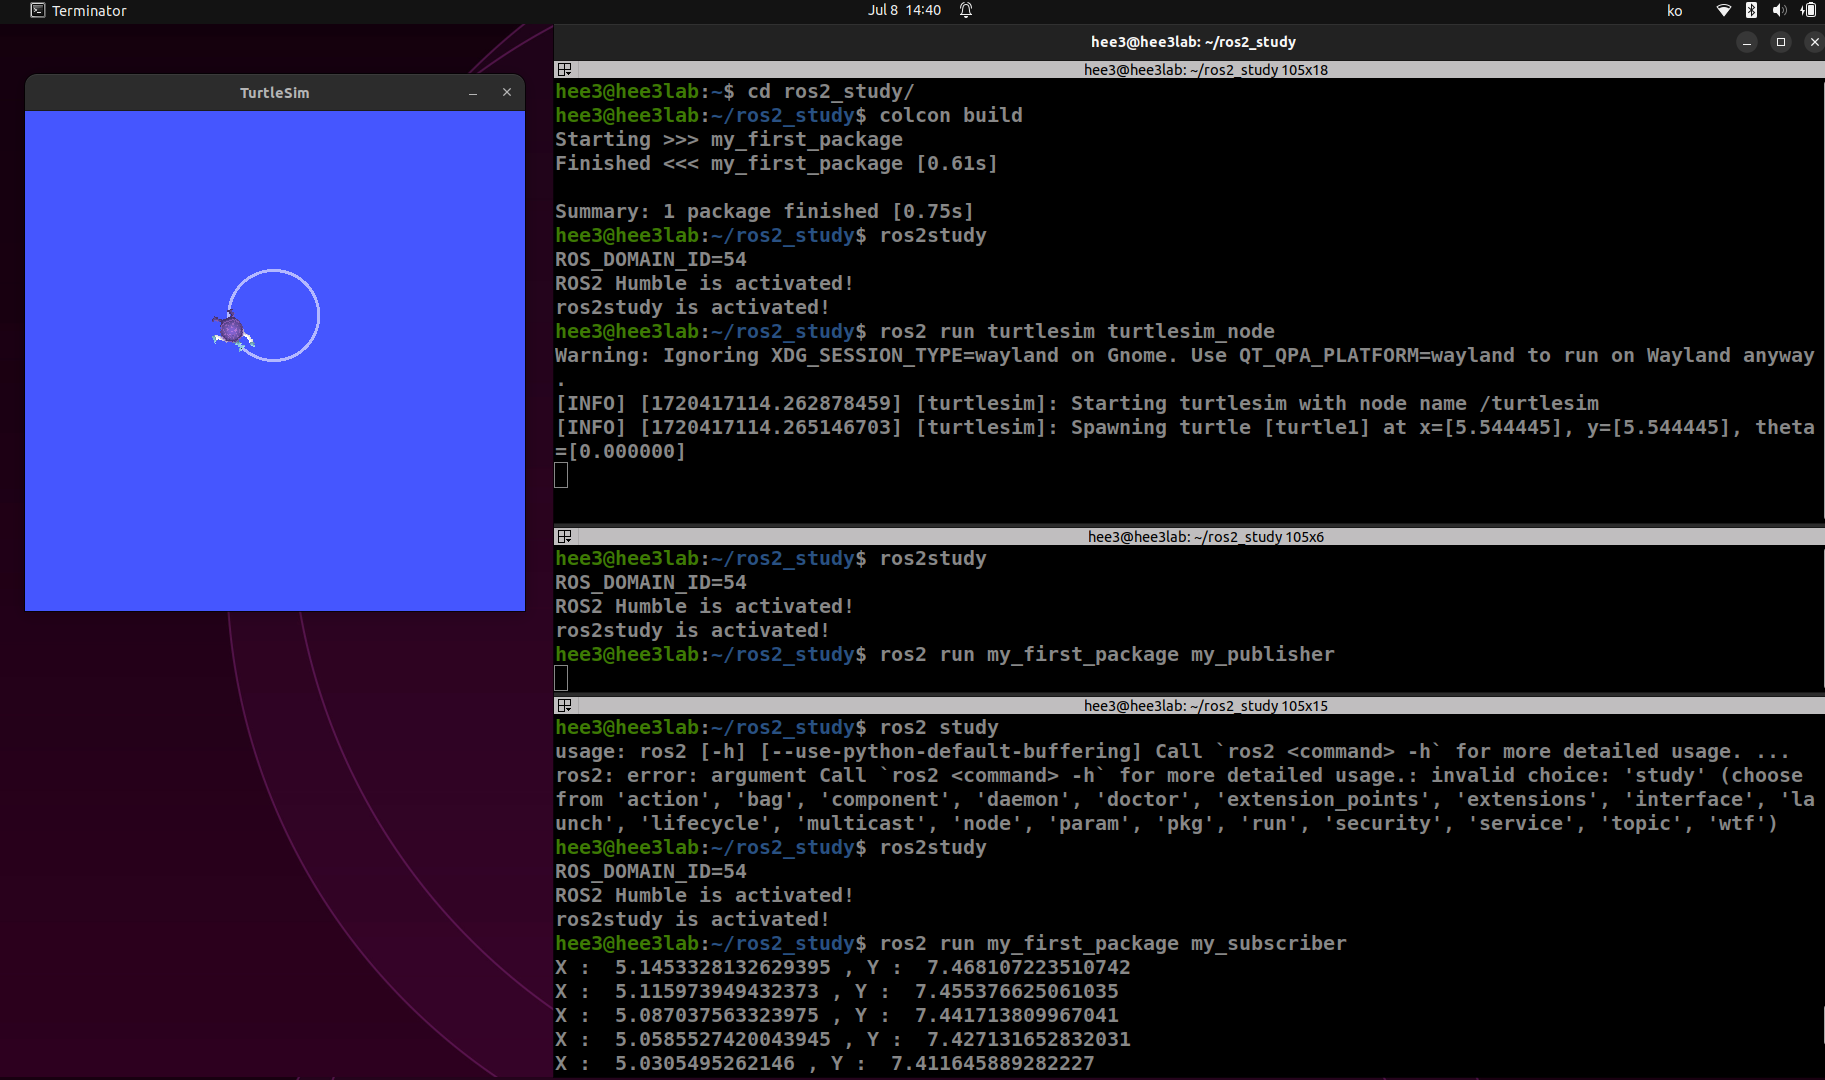Click the 'ros2: error: argument Call' line
Viewport: 1825px width, 1080px height.
pyautogui.click(x=1179, y=776)
